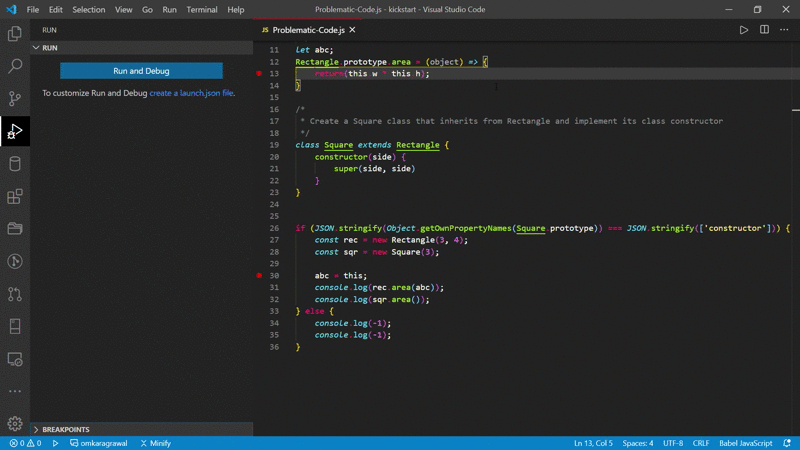Open the Go menu
Image resolution: width=800 pixels, height=450 pixels.
(147, 9)
